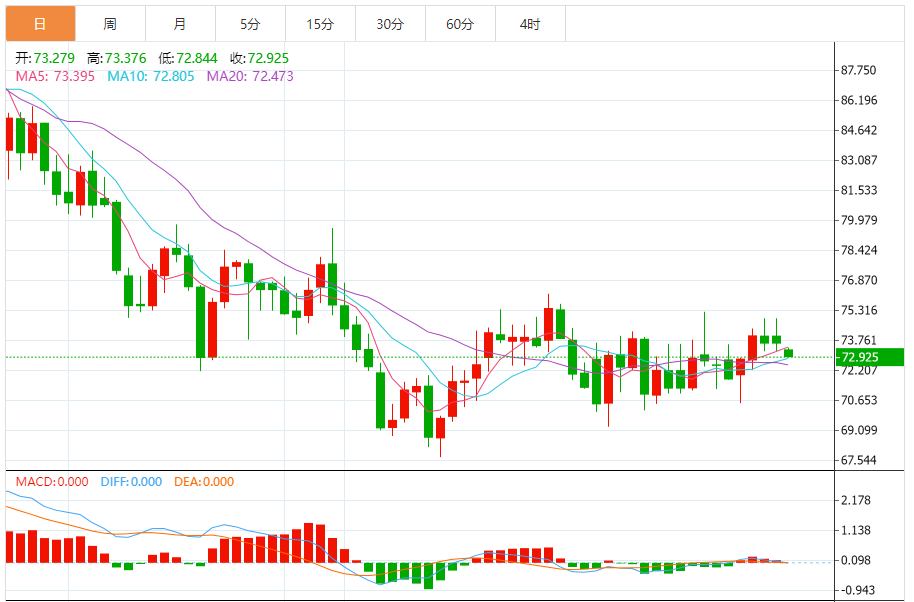Open the 30分 chart tab

(x=390, y=24)
